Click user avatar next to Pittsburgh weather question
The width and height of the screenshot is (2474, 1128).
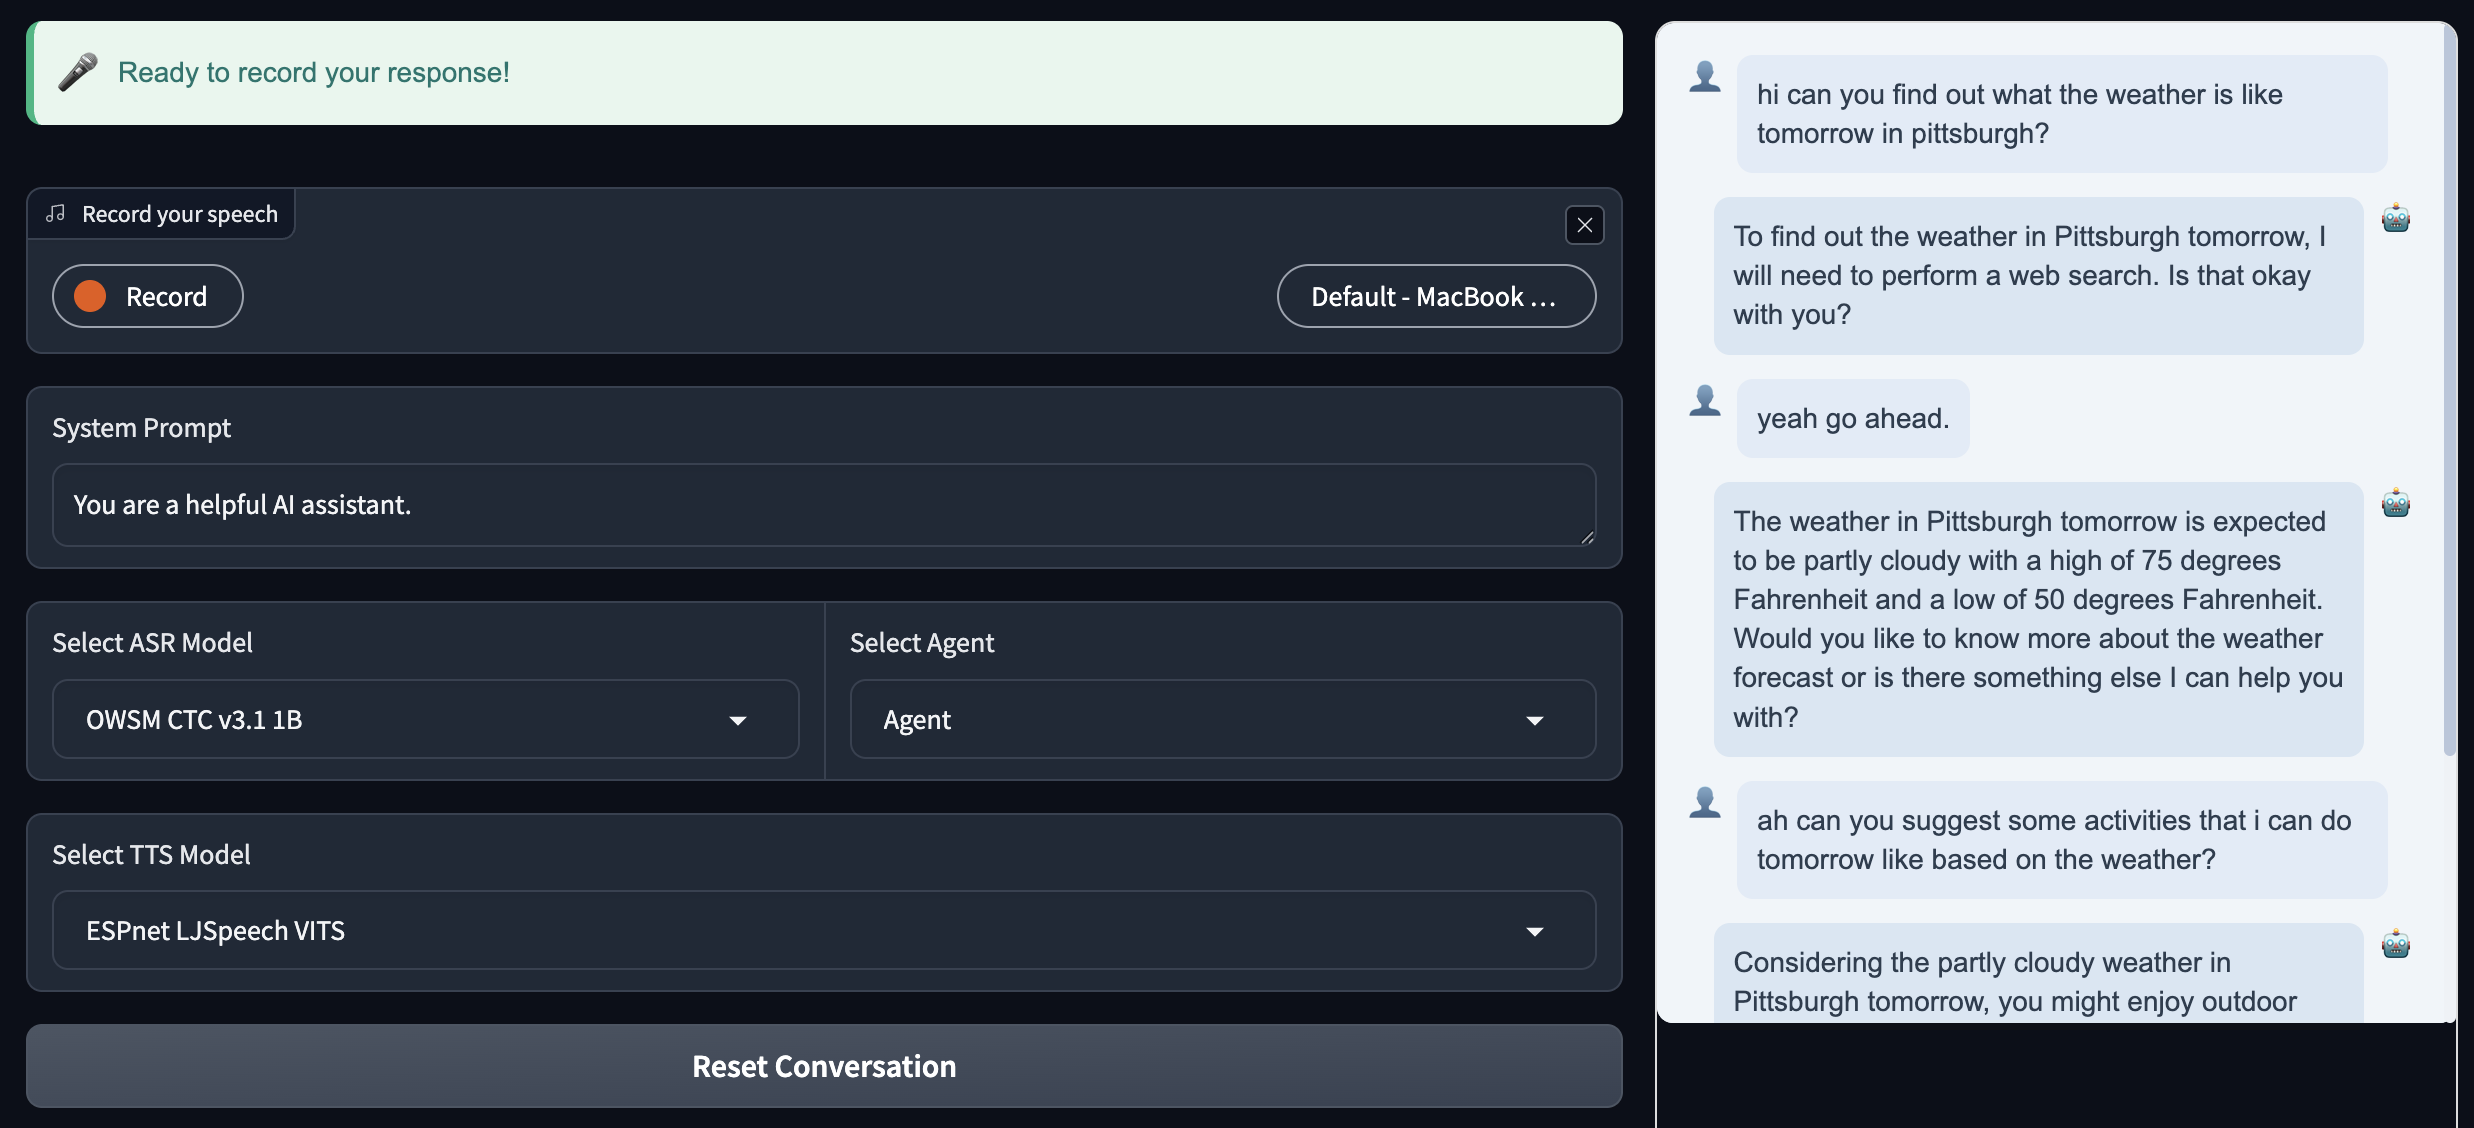click(1705, 77)
